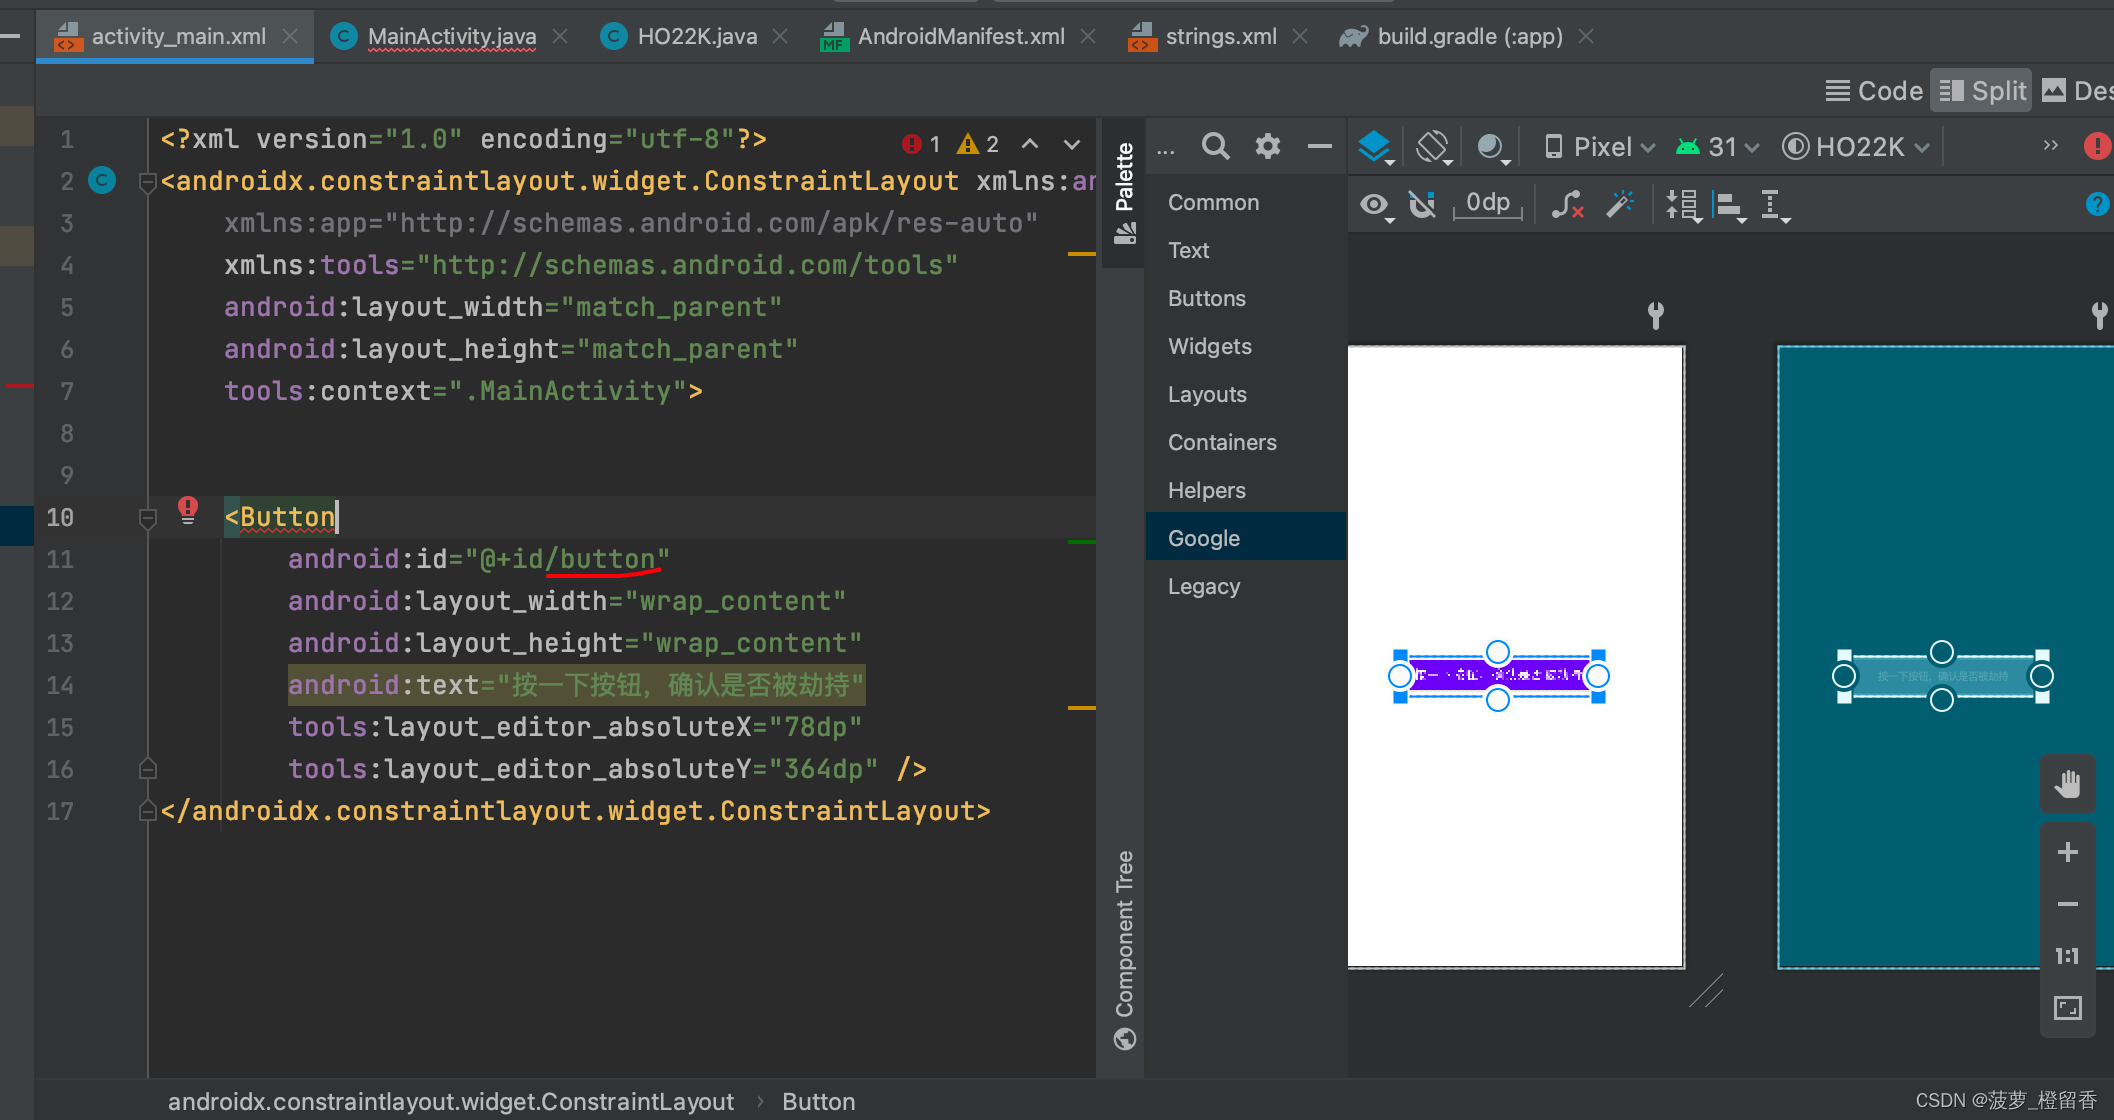Switch to Code view mode

pyautogui.click(x=1874, y=91)
